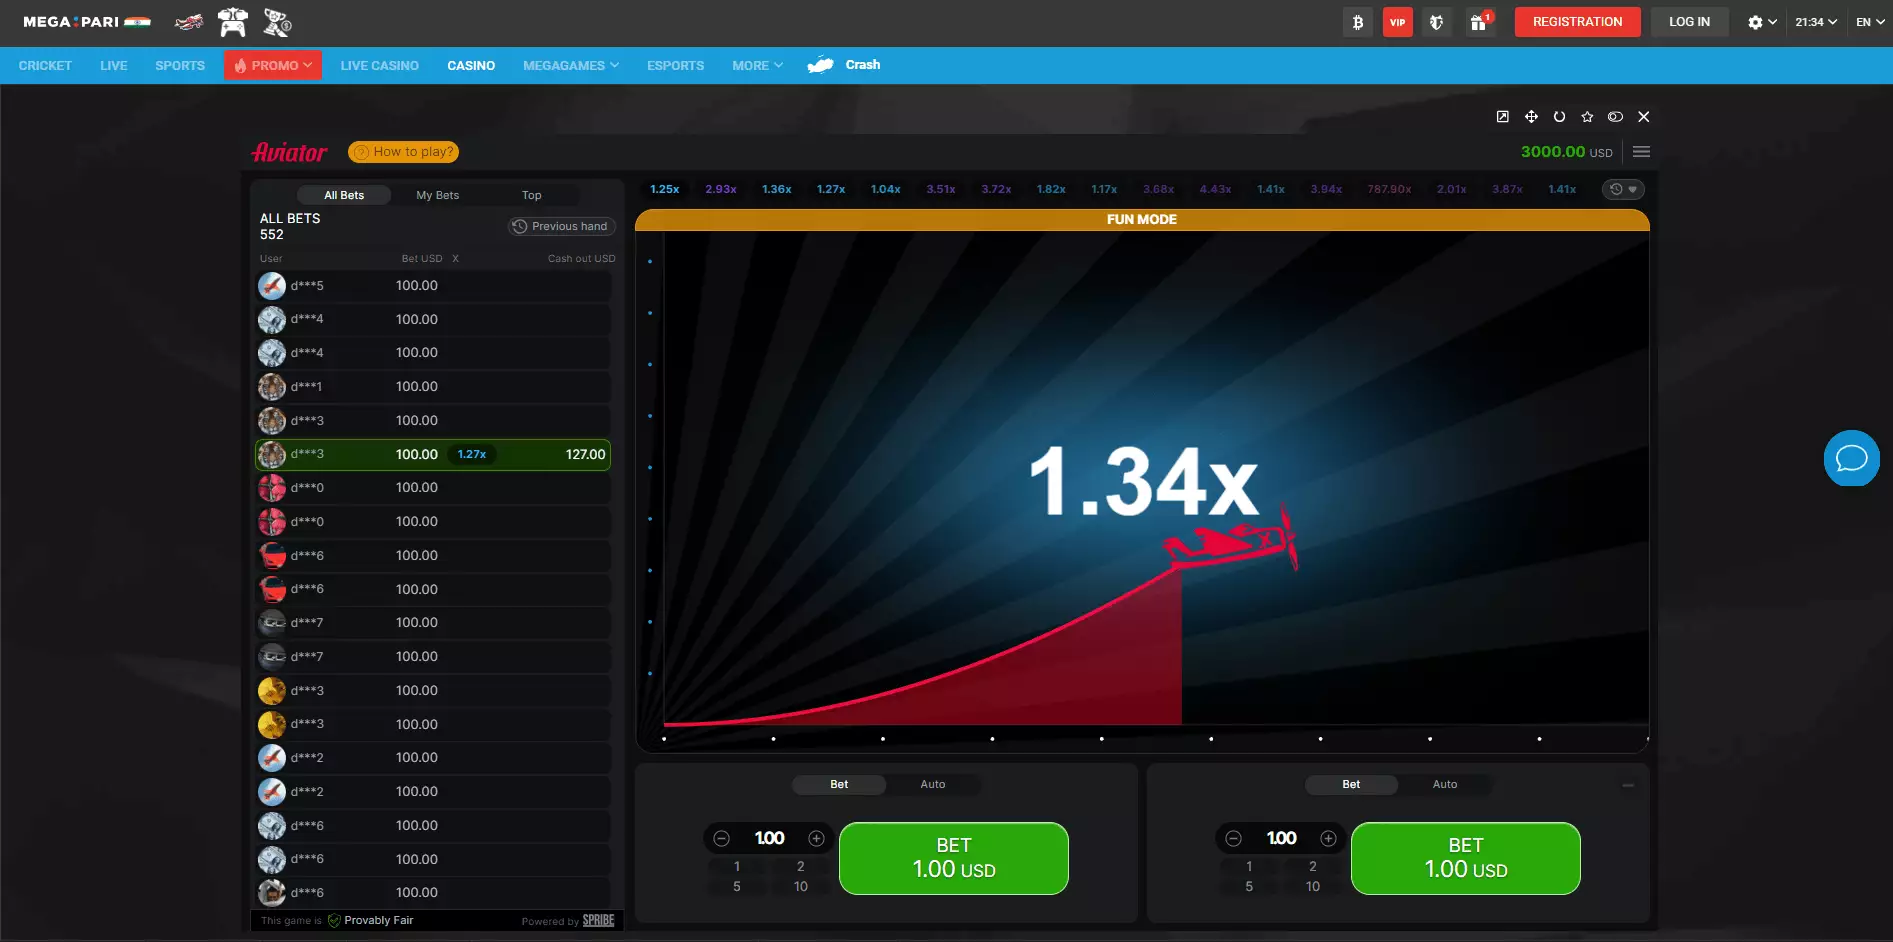
Task: Open the SPORTS menu item
Action: coord(180,65)
